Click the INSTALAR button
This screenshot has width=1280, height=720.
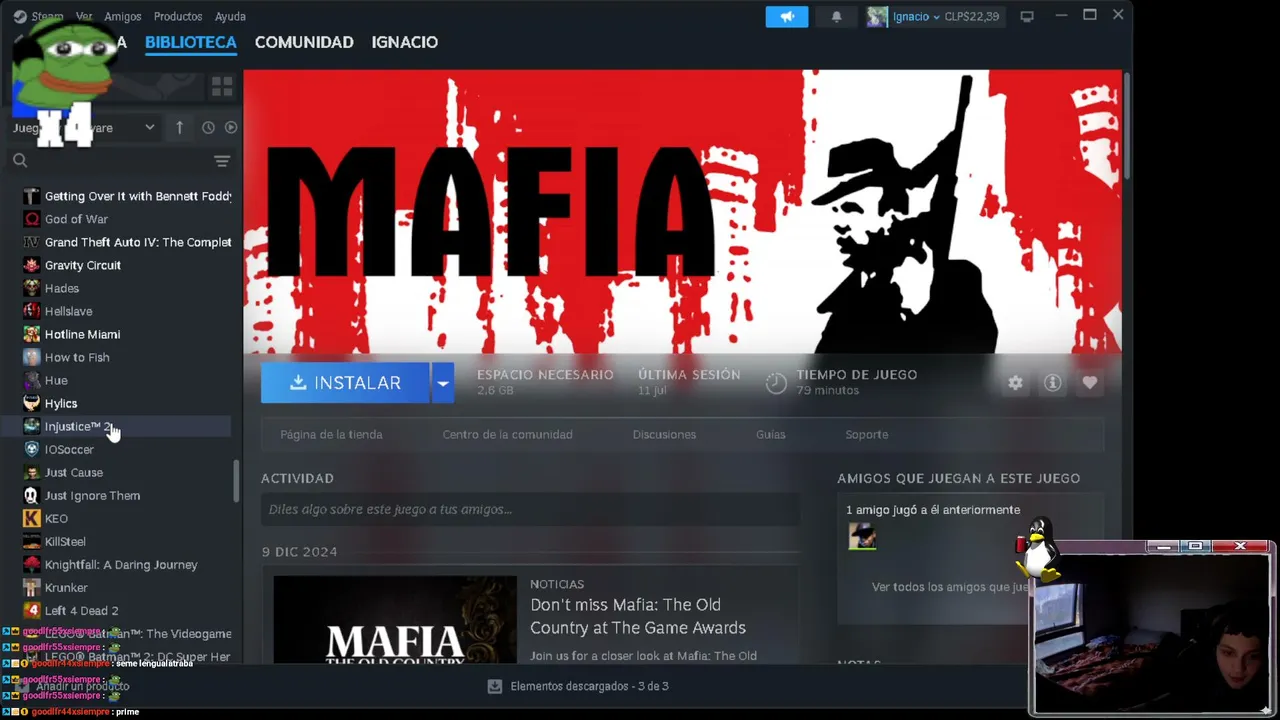coord(345,383)
